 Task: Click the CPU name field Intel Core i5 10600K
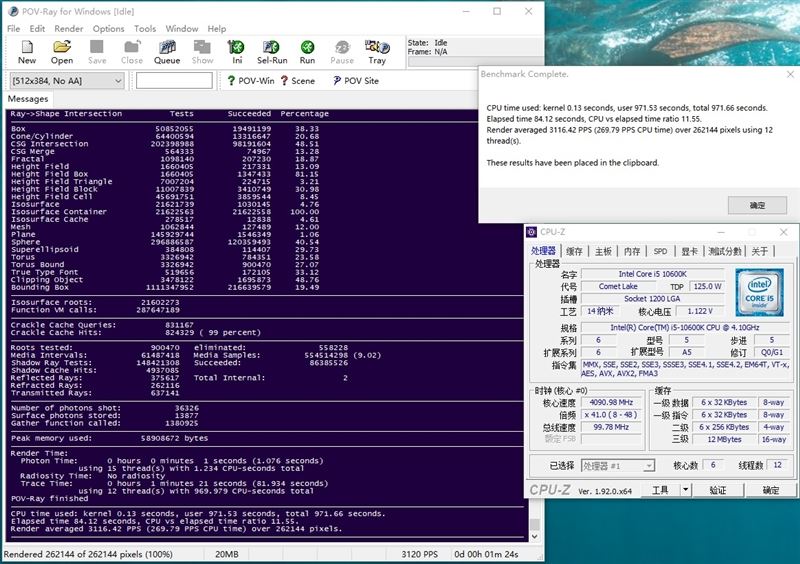[653, 274]
